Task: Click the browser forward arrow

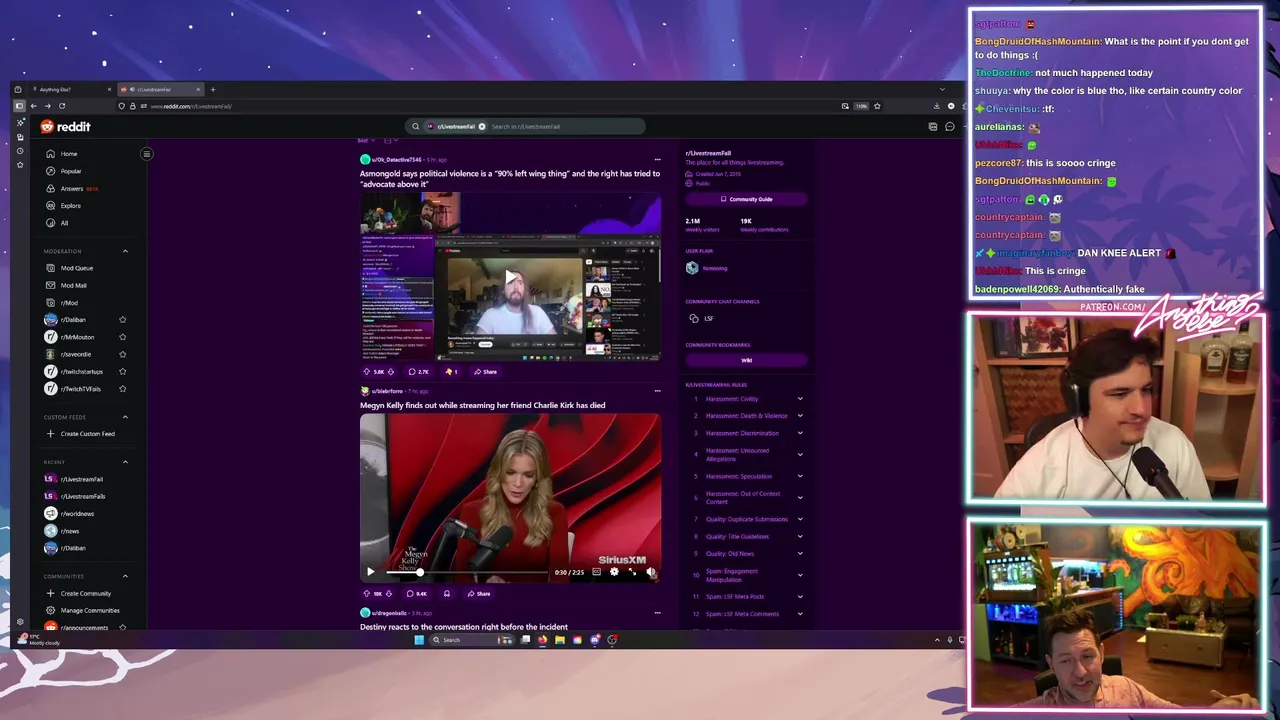Action: pyautogui.click(x=47, y=106)
